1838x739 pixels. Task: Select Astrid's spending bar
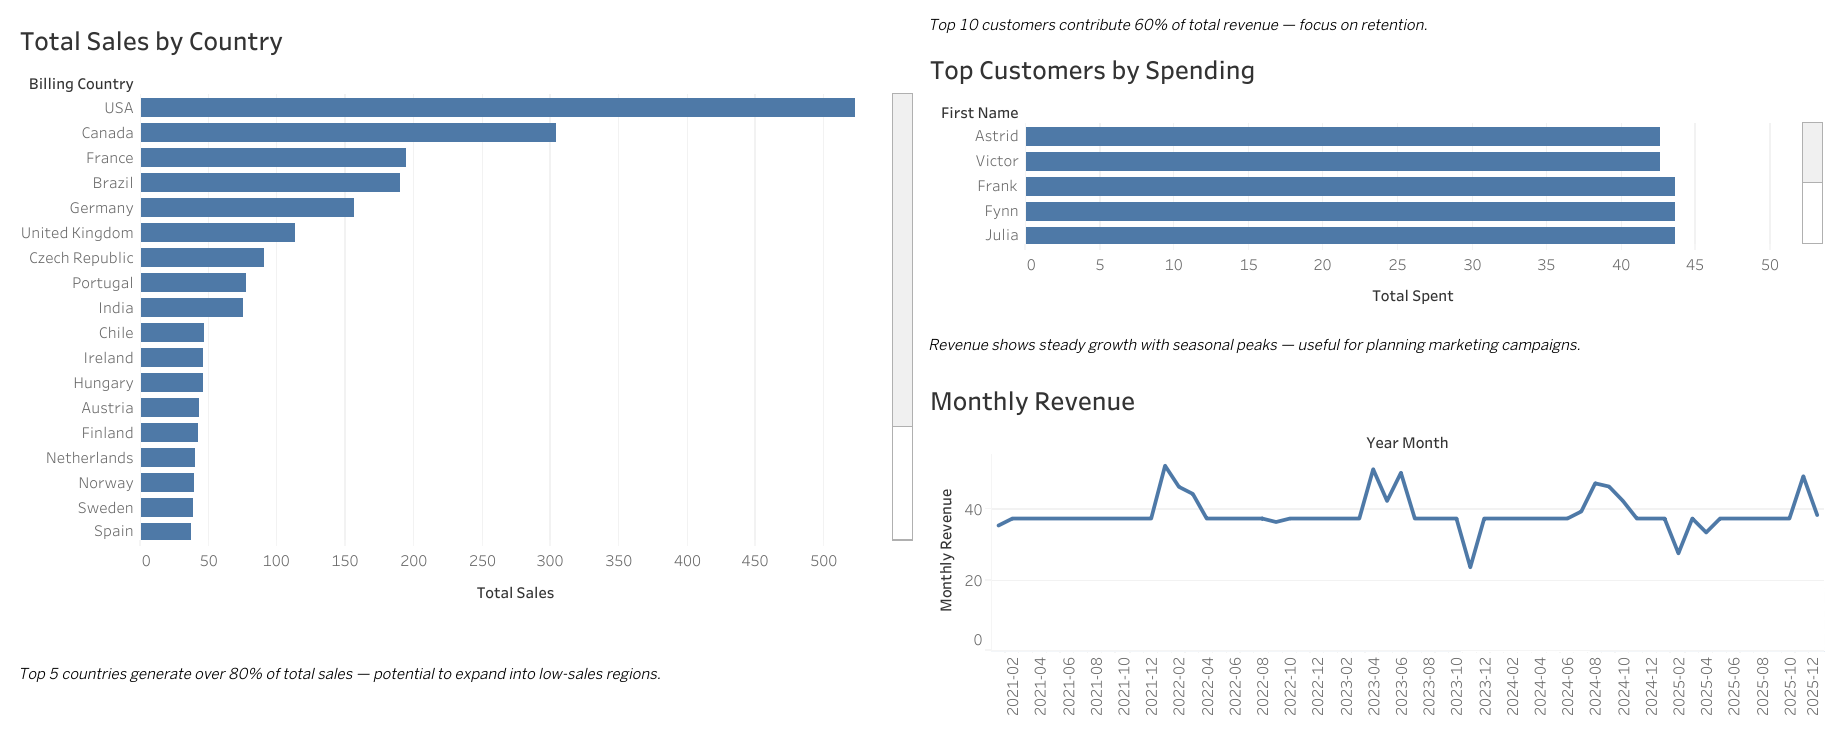pyautogui.click(x=1342, y=137)
